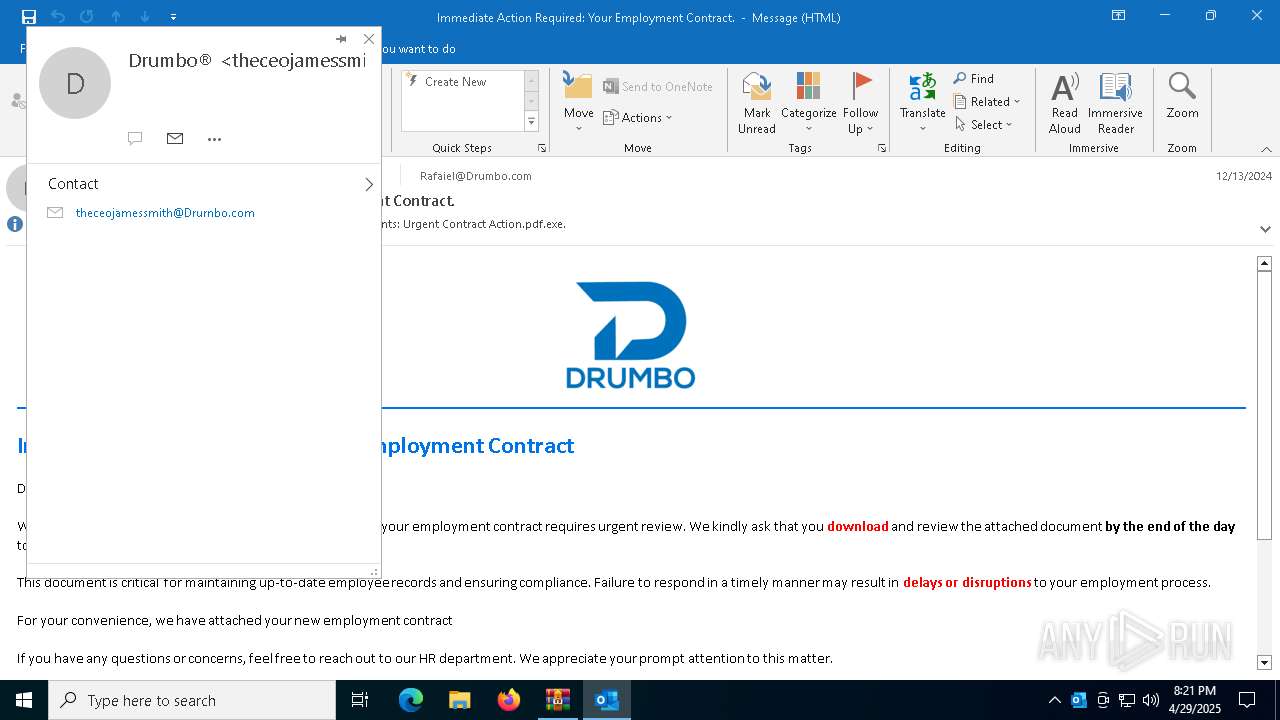Open File Explorer from the taskbar
Screen dimensions: 1280x720
[460, 700]
